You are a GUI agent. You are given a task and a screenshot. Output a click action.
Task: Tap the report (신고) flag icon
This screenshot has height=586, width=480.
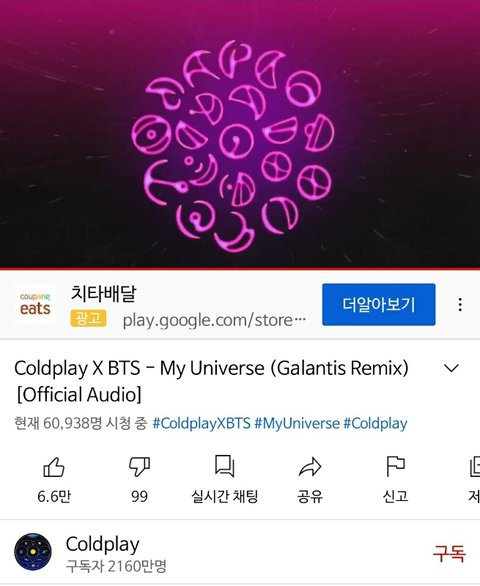[395, 466]
